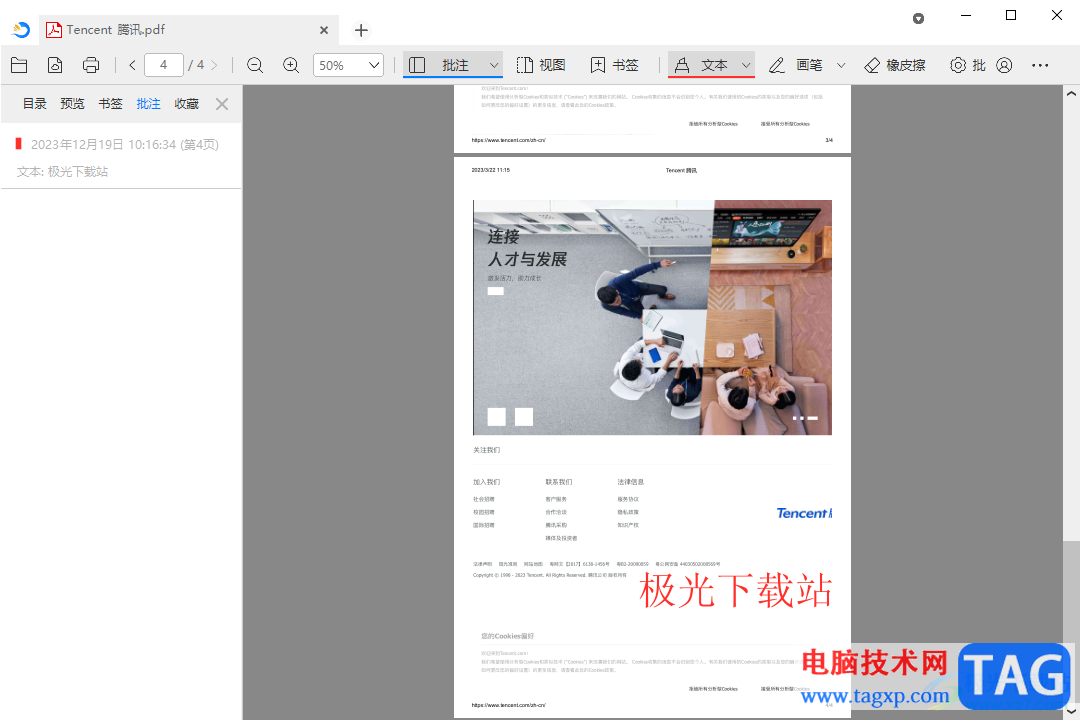Toggle the 批注 side panel button

click(x=445, y=65)
